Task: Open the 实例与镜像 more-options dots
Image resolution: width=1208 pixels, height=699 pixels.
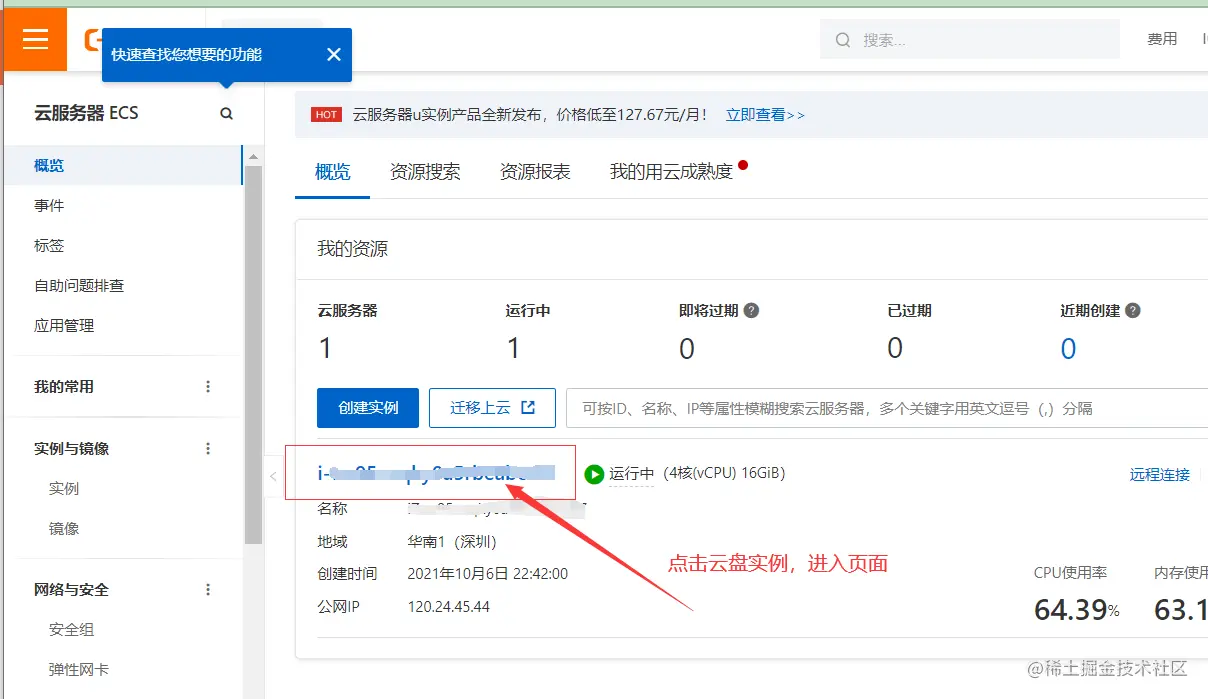Action: pyautogui.click(x=208, y=449)
